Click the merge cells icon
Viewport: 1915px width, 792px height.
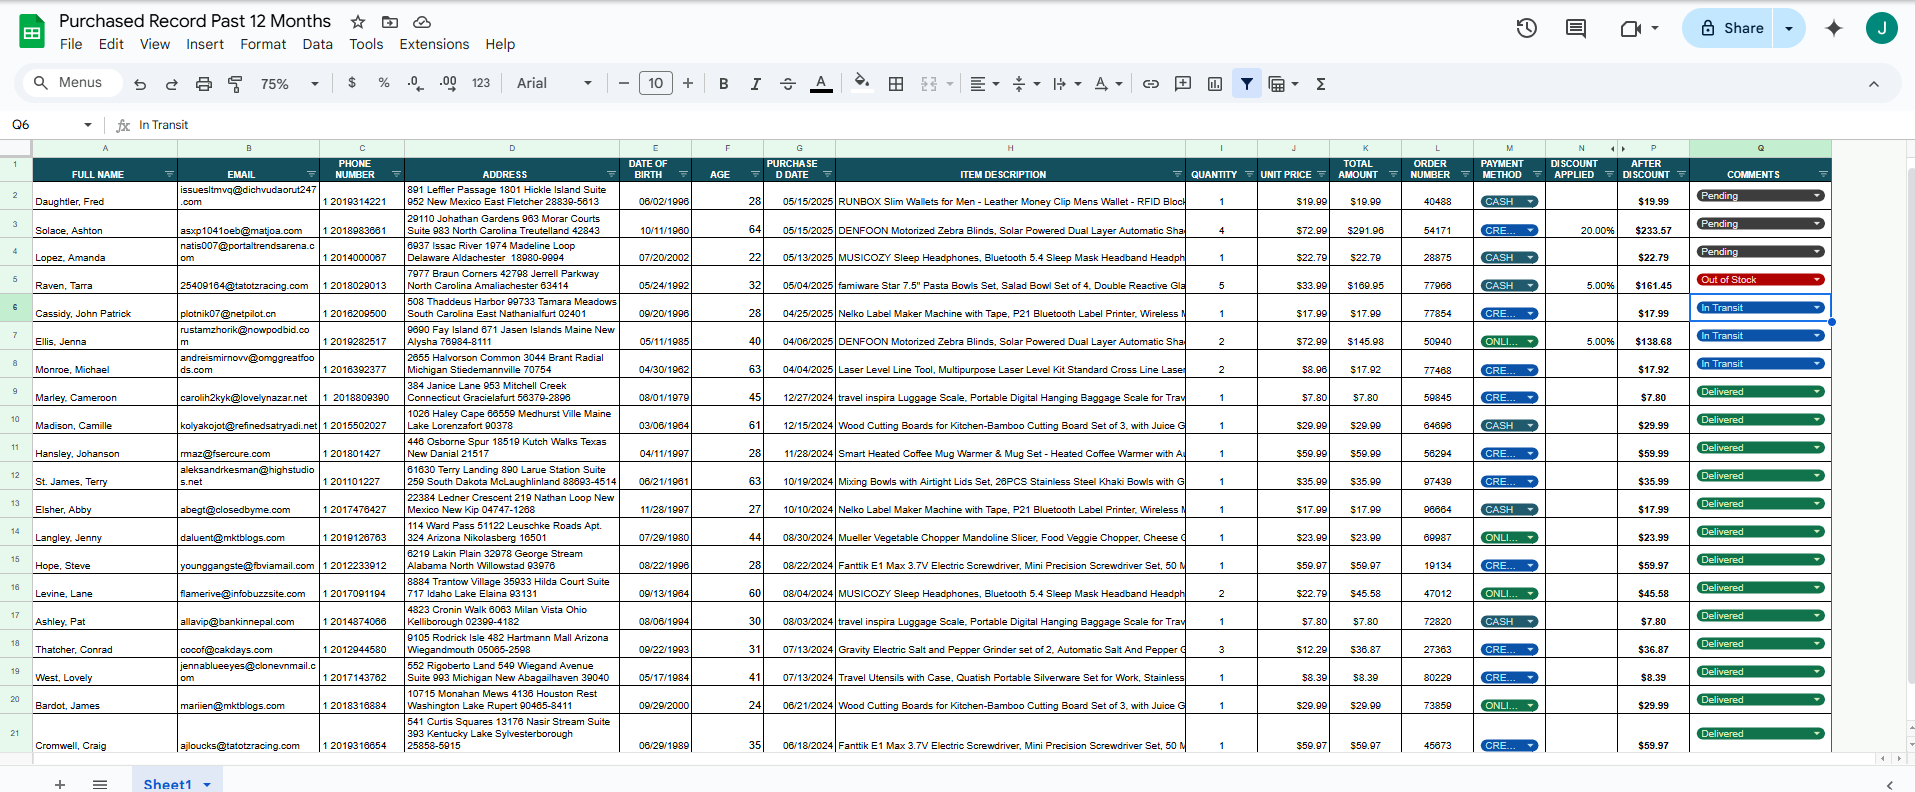tap(929, 84)
